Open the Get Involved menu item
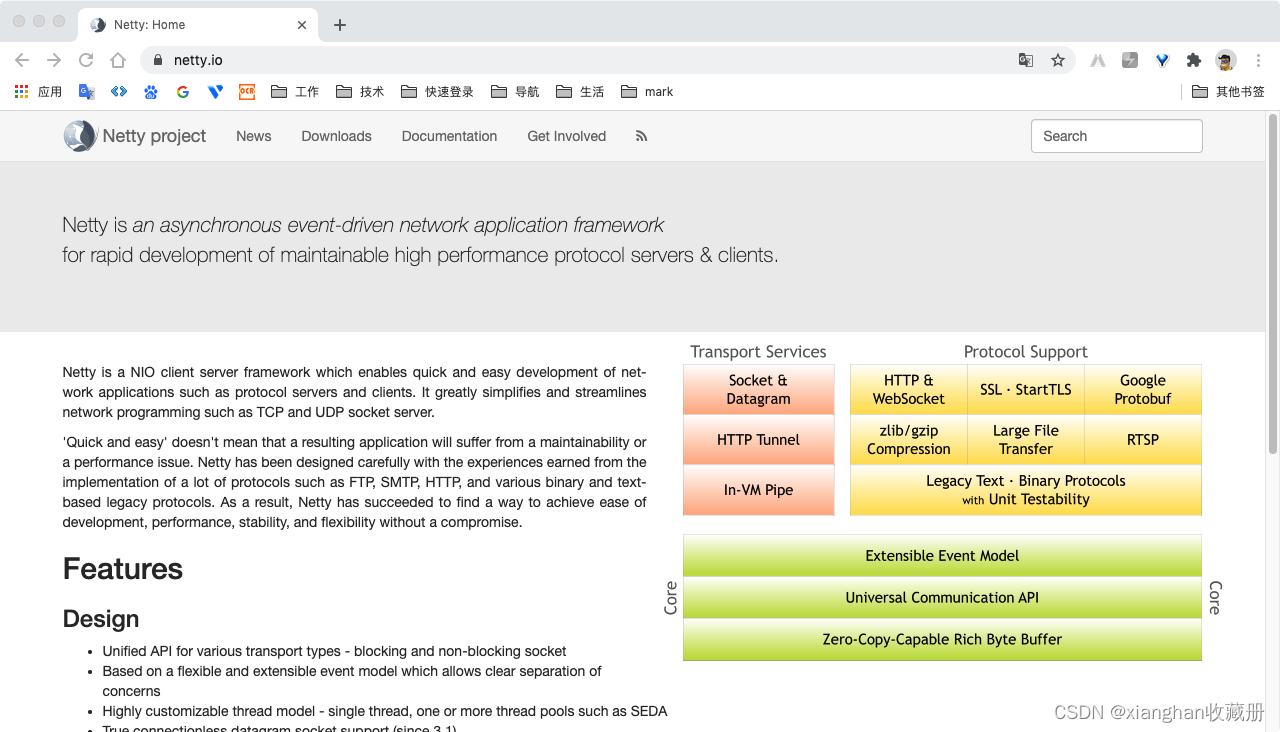 point(567,136)
